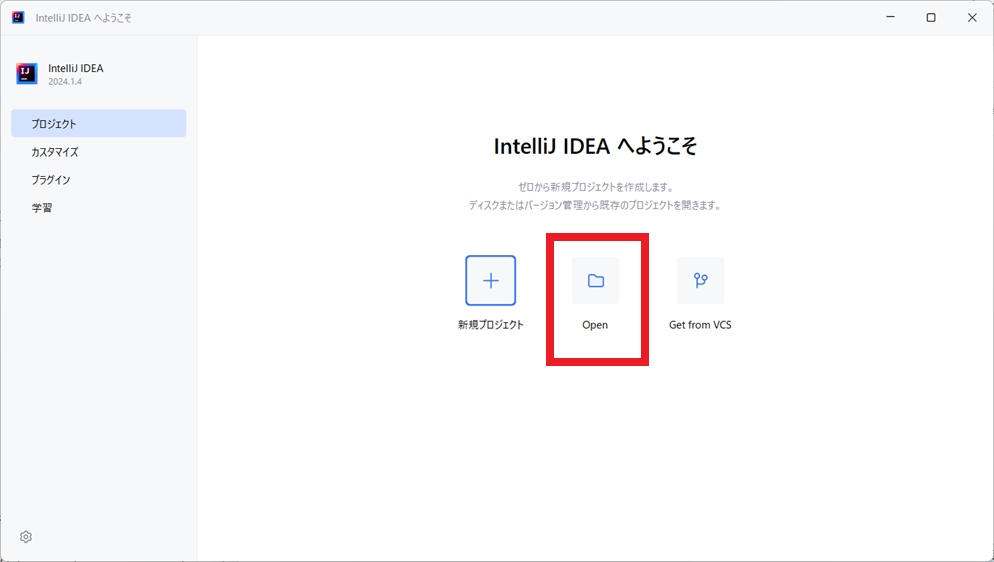The image size is (994, 562).
Task: Click the Open folder icon
Action: pyautogui.click(x=595, y=281)
